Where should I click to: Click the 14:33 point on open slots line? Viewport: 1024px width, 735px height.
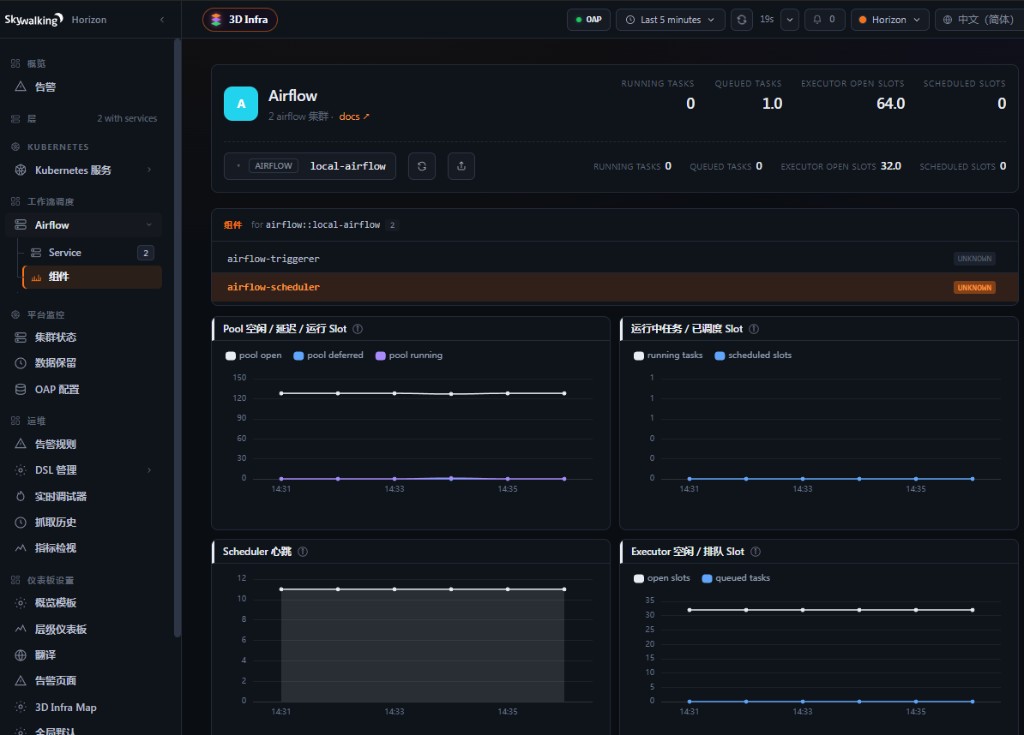[803, 610]
